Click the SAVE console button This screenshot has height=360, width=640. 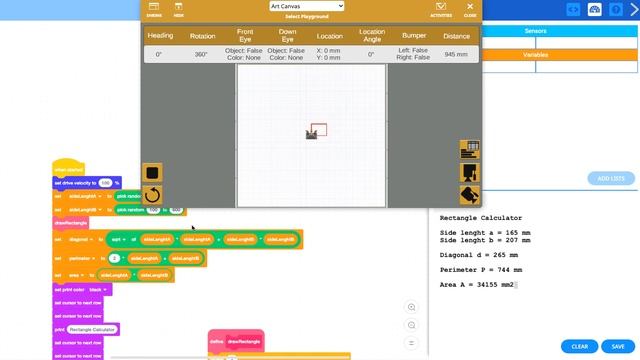pyautogui.click(x=618, y=347)
